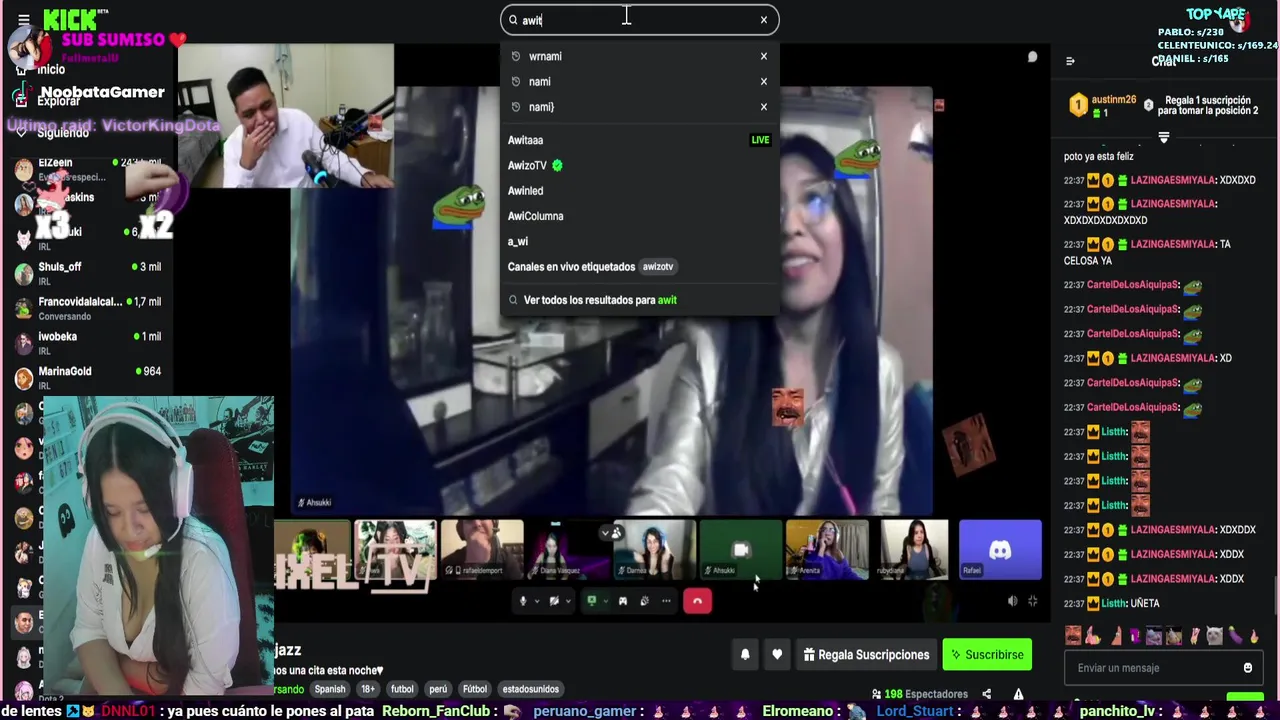Open screen share options dropdown arrow
The height and width of the screenshot is (720, 1280).
pyautogui.click(x=605, y=601)
